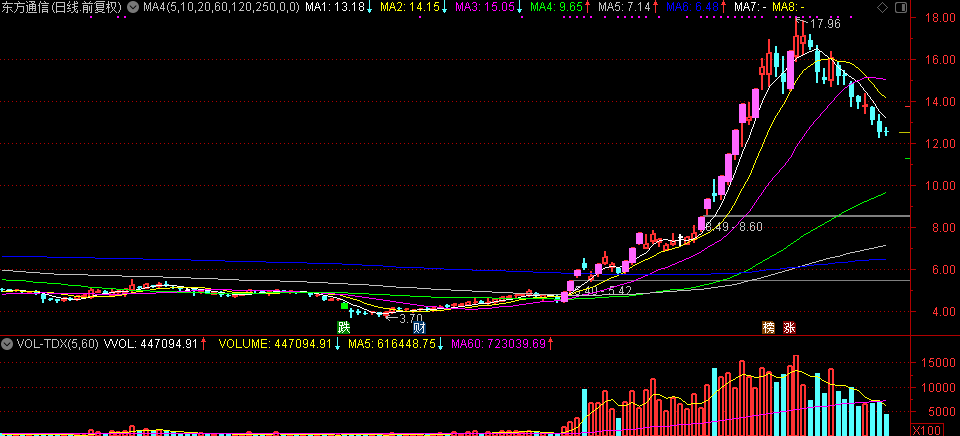Expand the MA4 indicator dropdown arrow

coord(133,7)
